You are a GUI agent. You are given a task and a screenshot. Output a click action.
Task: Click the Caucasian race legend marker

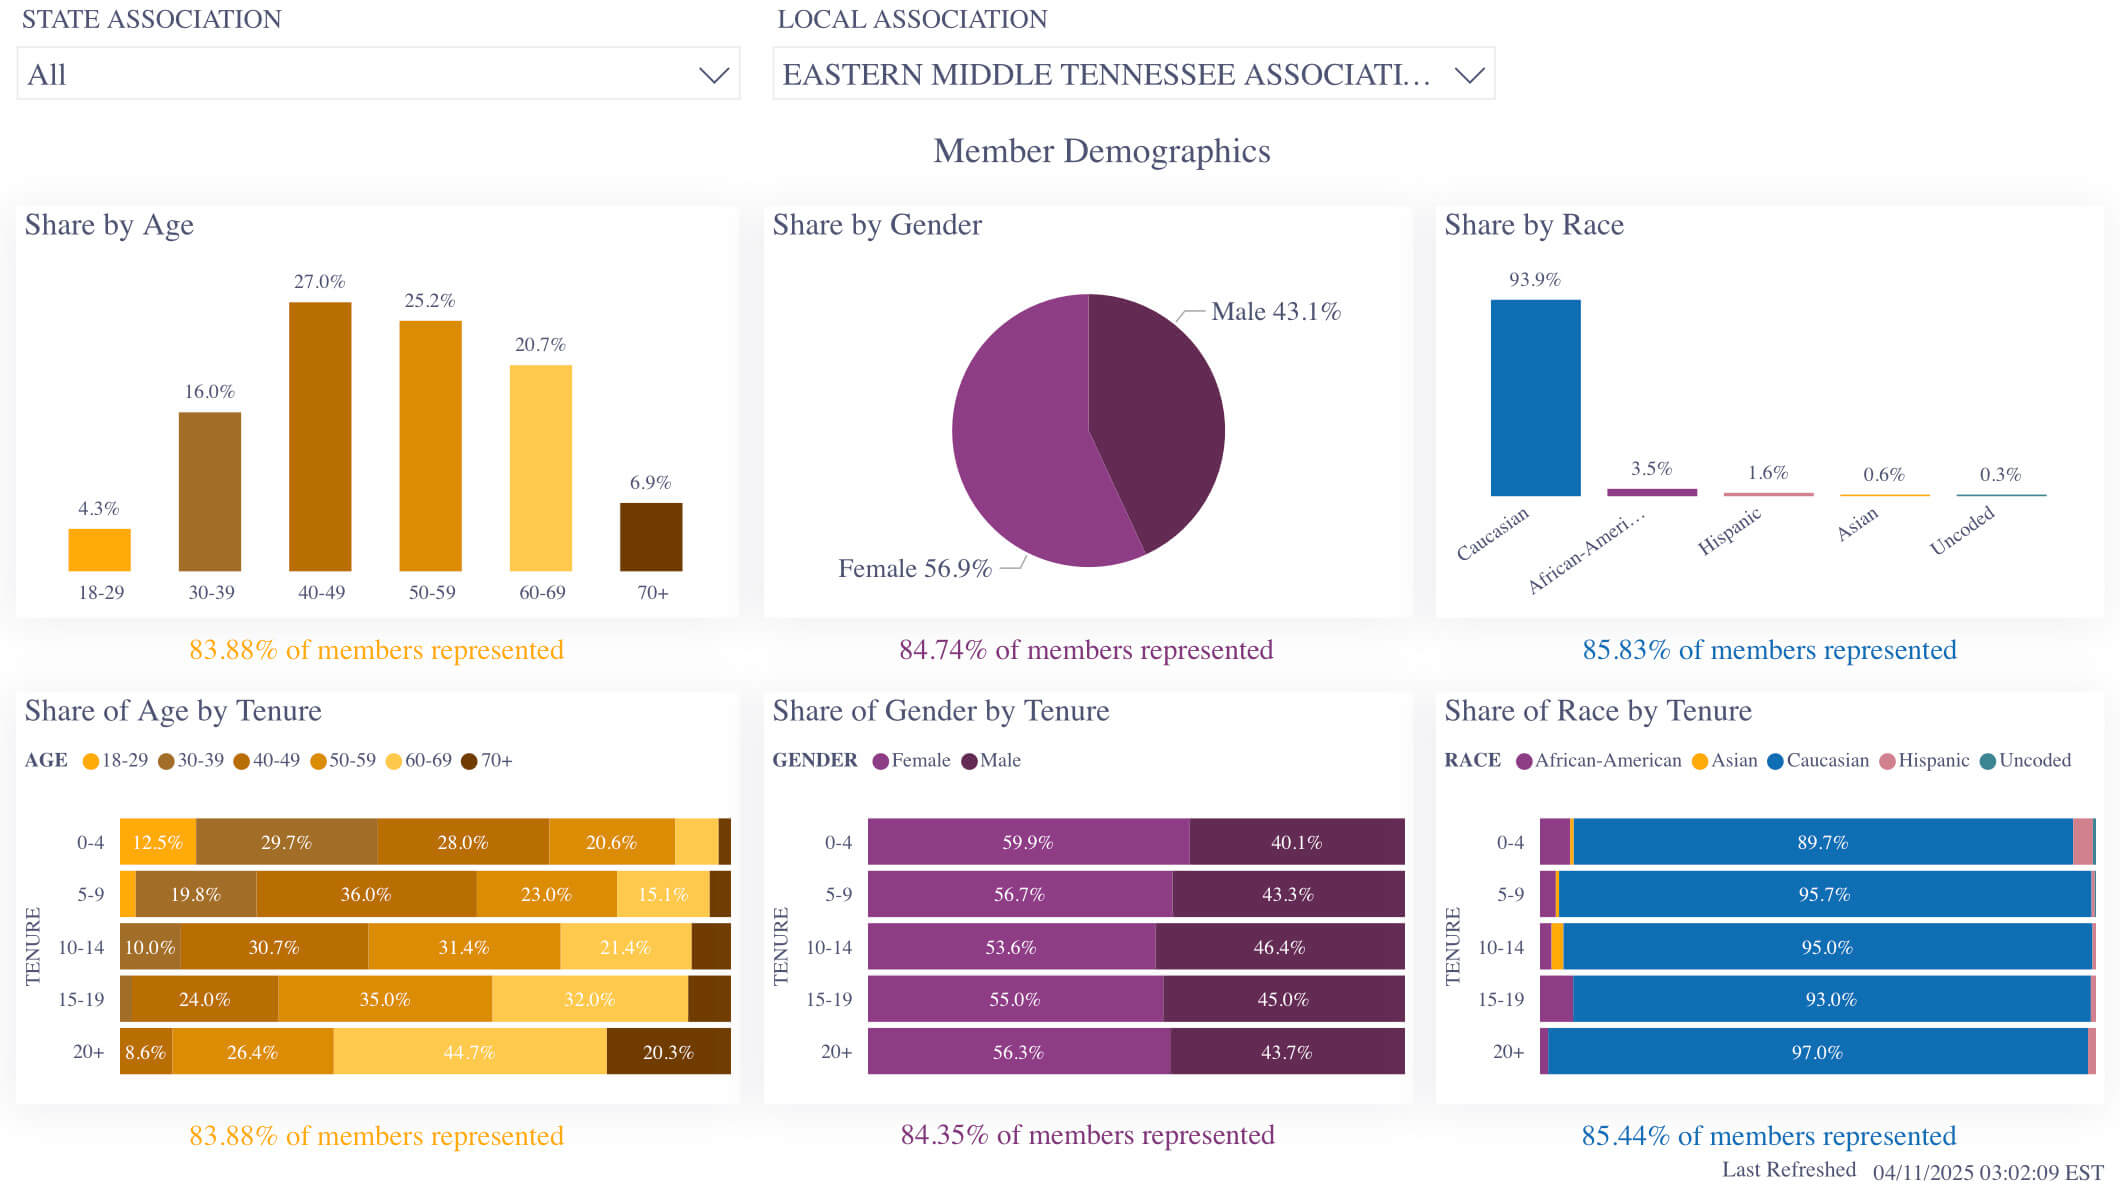pos(1775,761)
